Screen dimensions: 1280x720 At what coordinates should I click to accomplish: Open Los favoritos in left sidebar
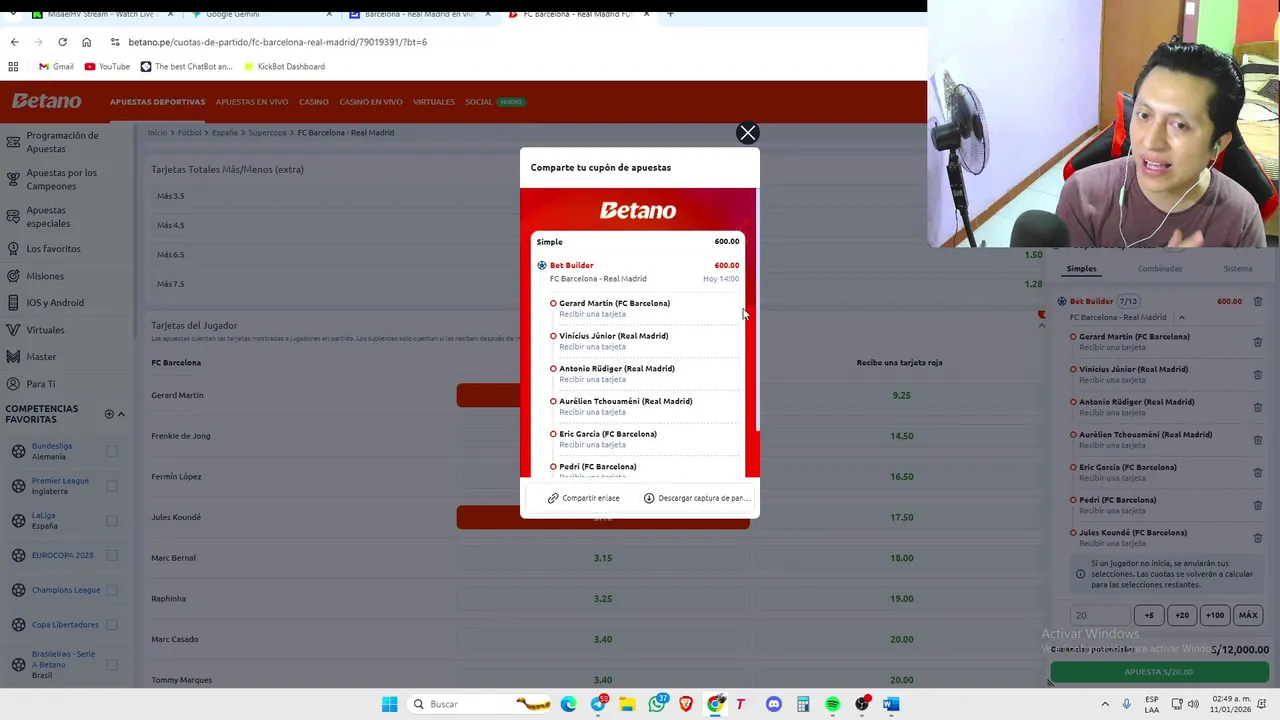53,248
